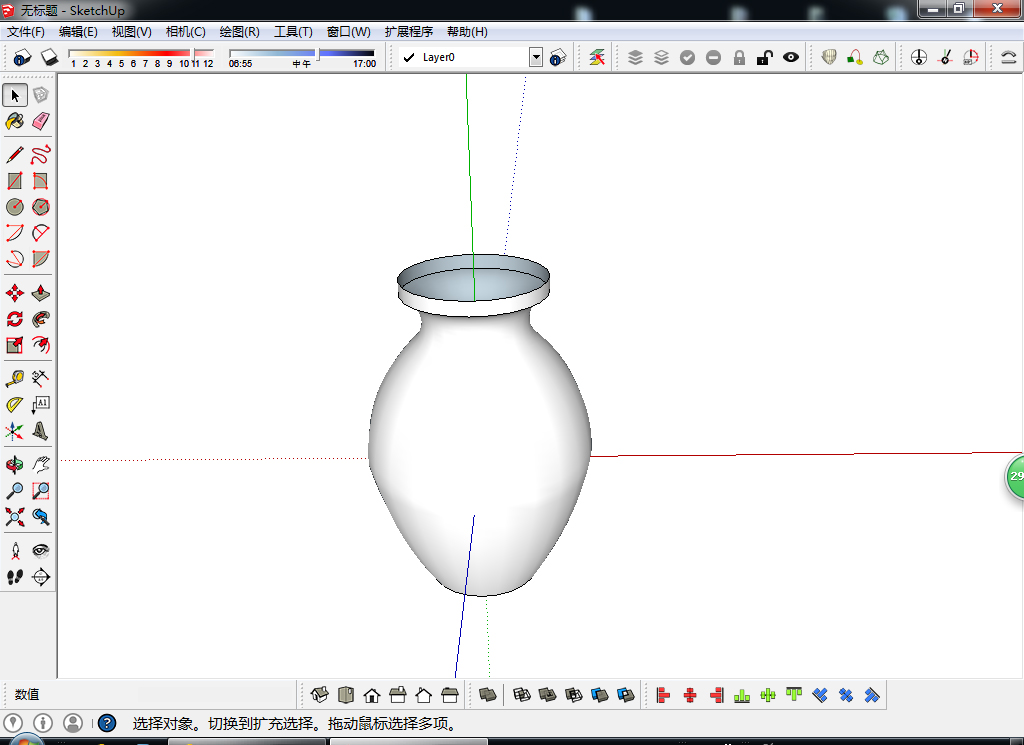Select the Freehand squiggle tool
The height and width of the screenshot is (745, 1024).
click(40, 155)
